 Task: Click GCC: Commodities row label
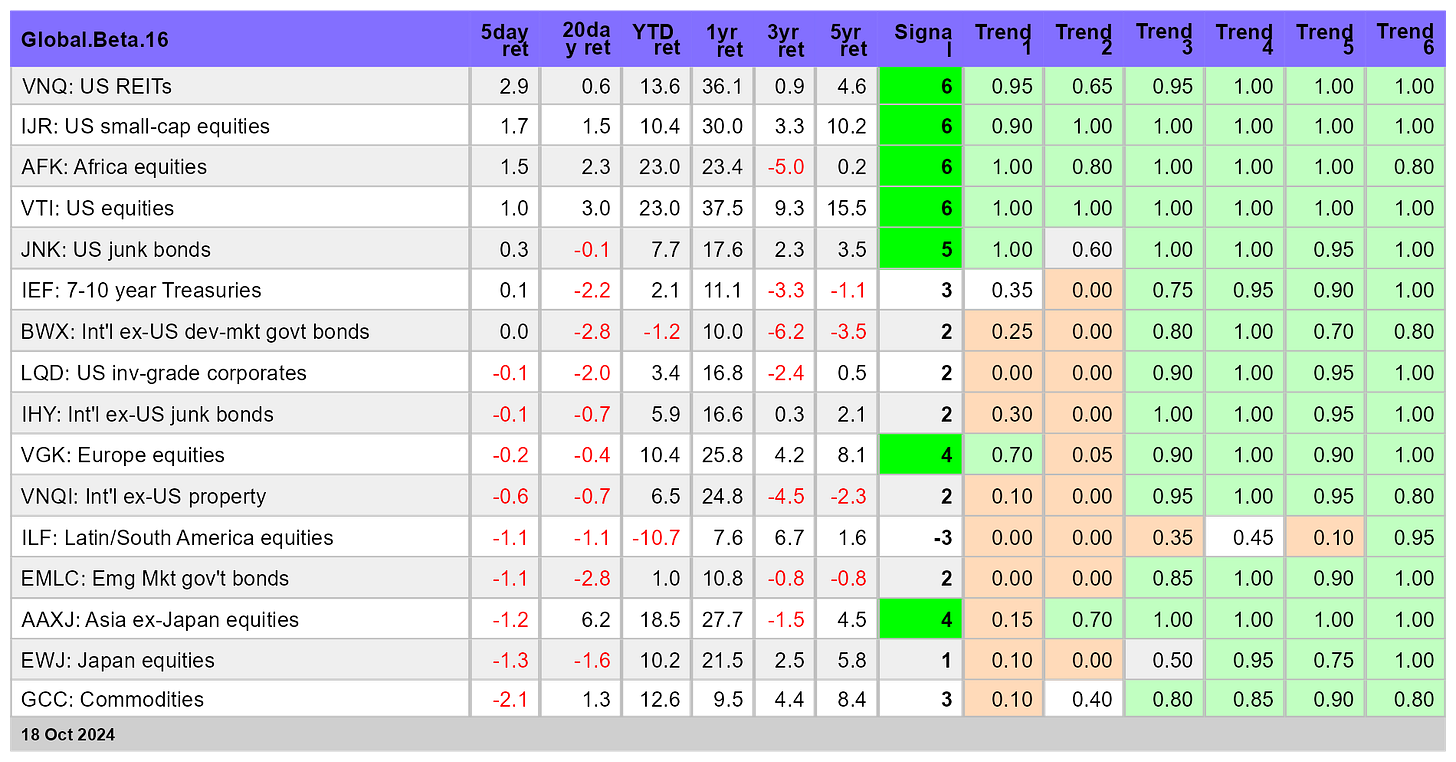pos(113,699)
